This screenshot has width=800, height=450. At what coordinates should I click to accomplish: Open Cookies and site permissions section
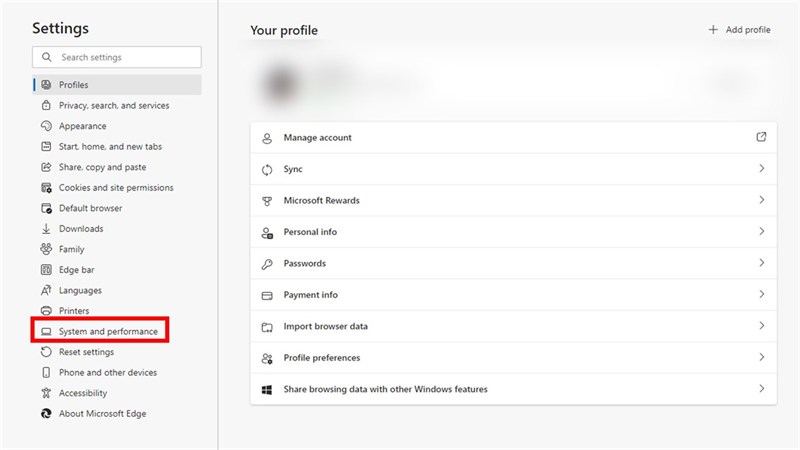pyautogui.click(x=117, y=188)
